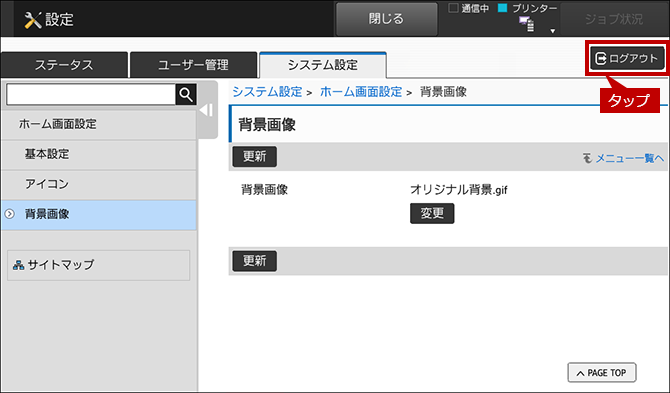This screenshot has width=670, height=393.
Task: Click the 閉じる button
Action: click(x=386, y=19)
